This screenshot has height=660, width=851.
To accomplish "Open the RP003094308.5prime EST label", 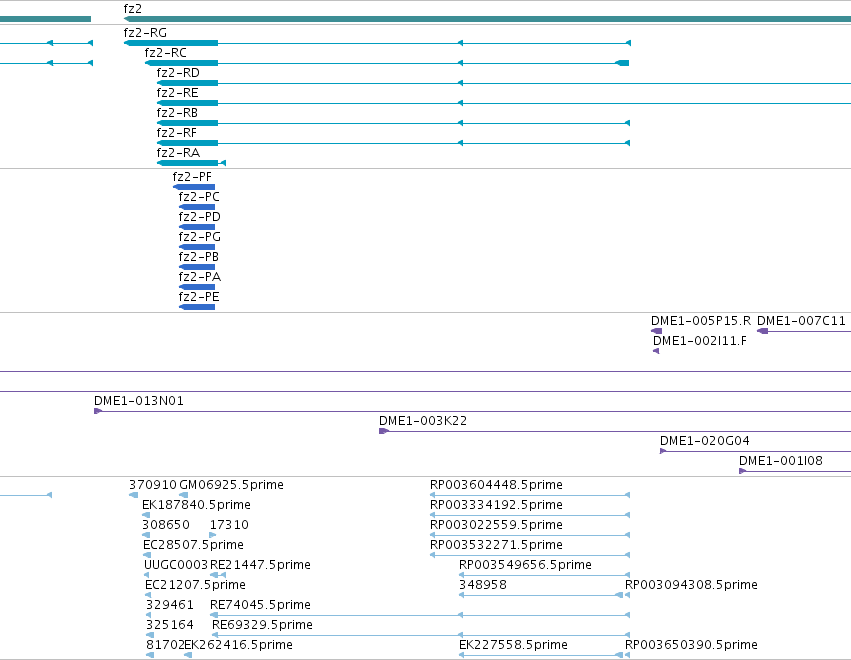I will [x=691, y=585].
